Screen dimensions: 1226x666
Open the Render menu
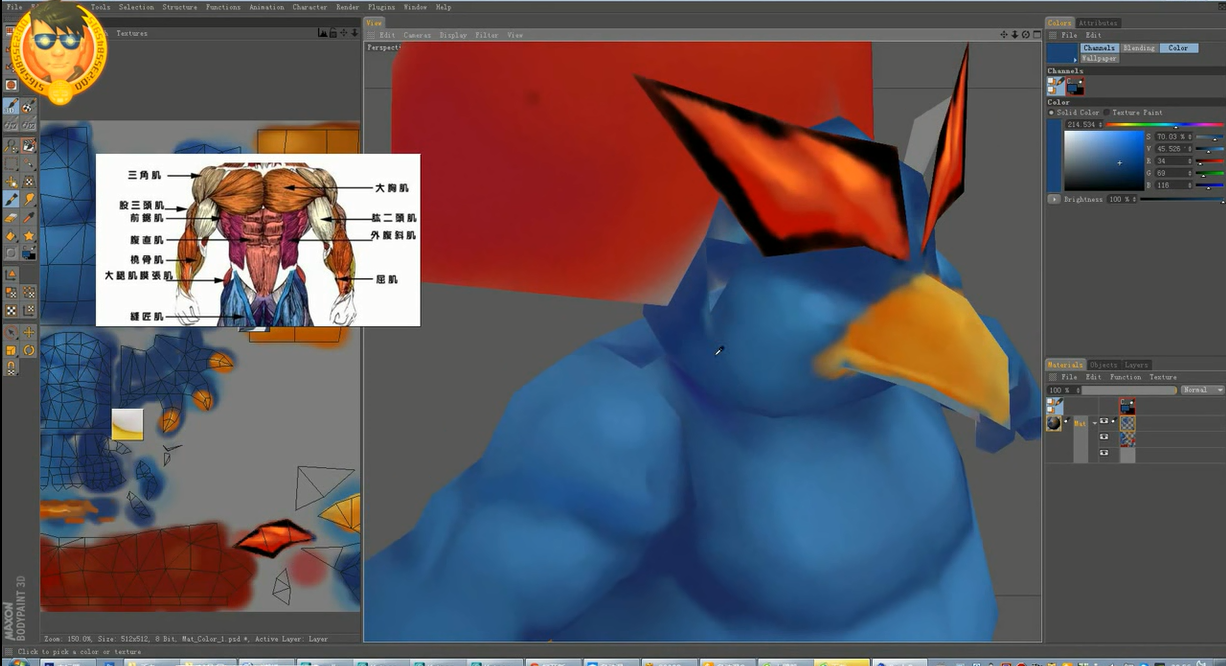(x=347, y=7)
